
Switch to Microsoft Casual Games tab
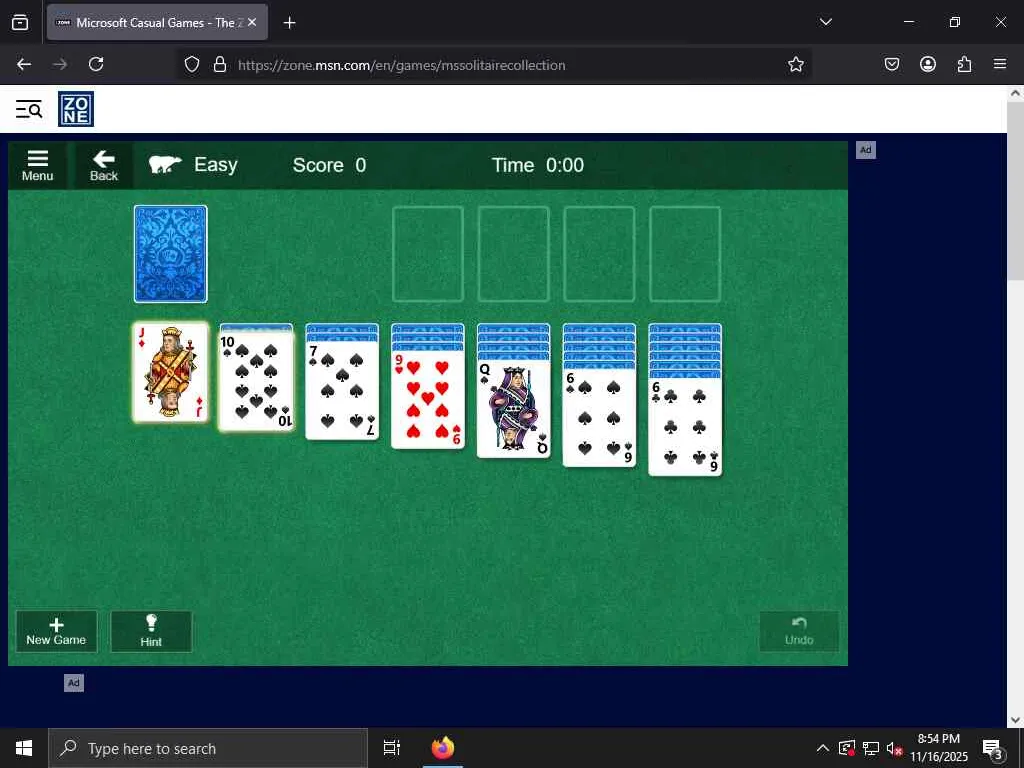(157, 22)
